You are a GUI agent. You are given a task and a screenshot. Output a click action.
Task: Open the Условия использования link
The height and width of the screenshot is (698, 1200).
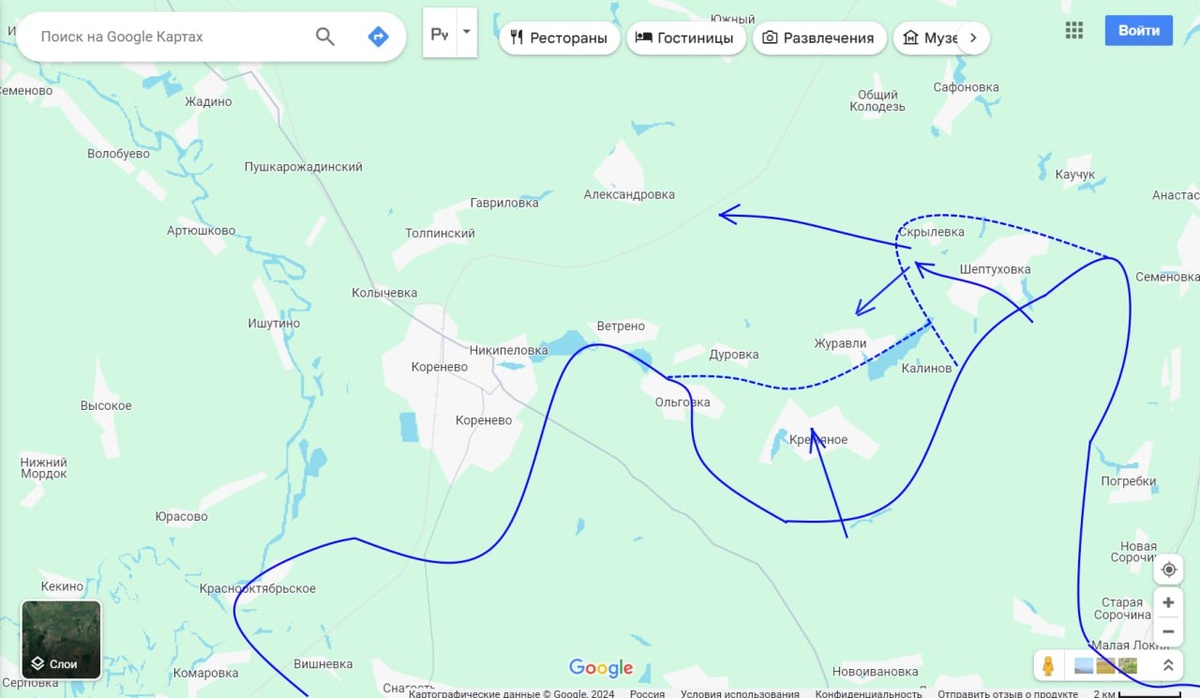[x=740, y=693]
